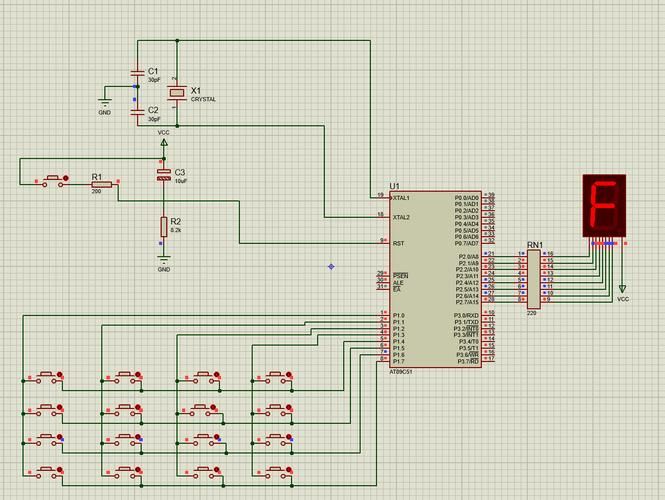Click the blue origin marker on canvas
Viewport: 665px width, 500px height.
tap(331, 266)
